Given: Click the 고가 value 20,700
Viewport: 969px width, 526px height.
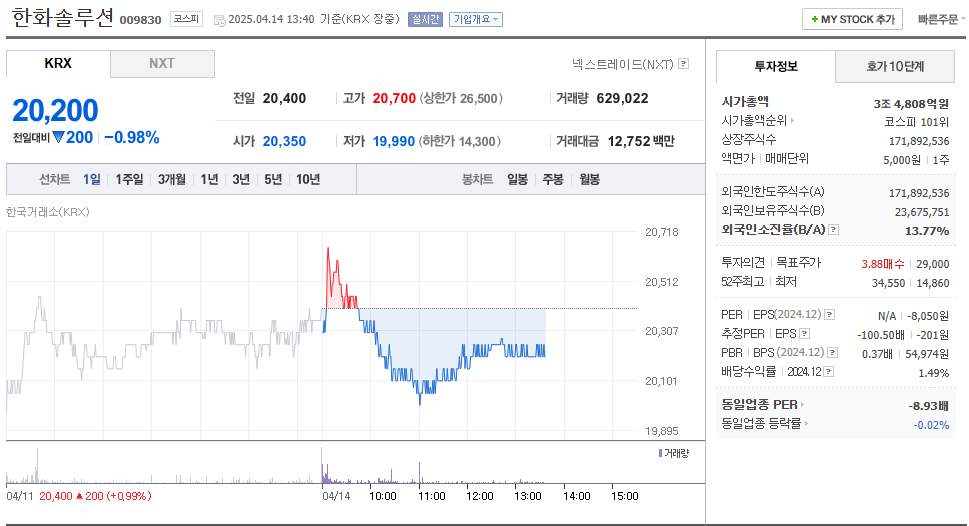Looking at the screenshot, I should click(x=394, y=98).
